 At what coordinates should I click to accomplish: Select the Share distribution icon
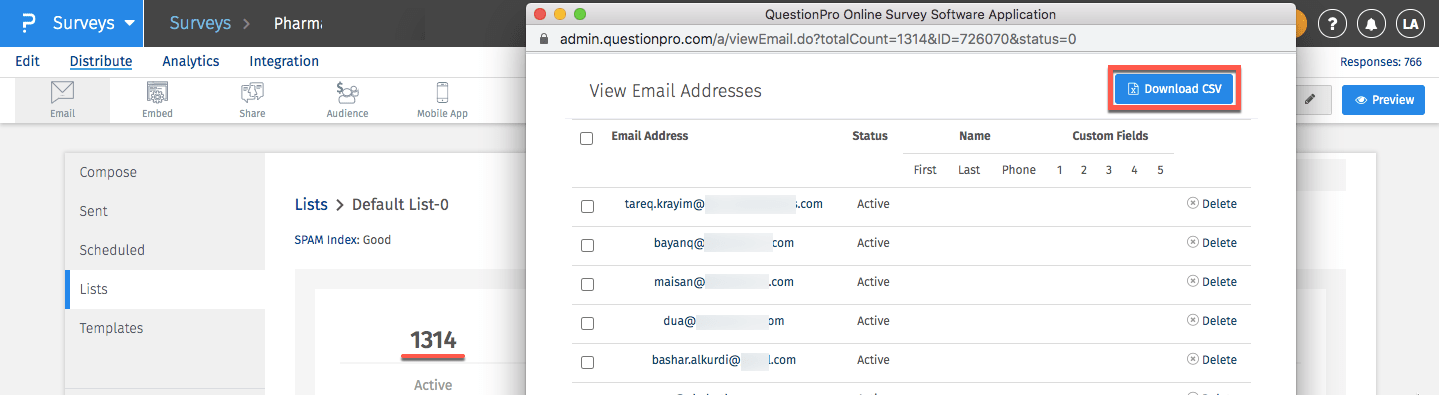252,100
